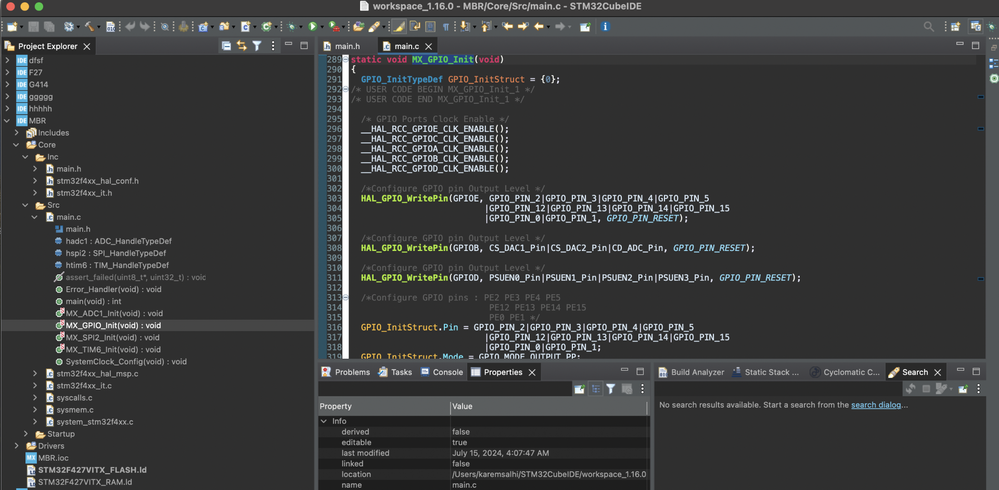Collapse the MBR project
999x490 pixels.
(7, 120)
